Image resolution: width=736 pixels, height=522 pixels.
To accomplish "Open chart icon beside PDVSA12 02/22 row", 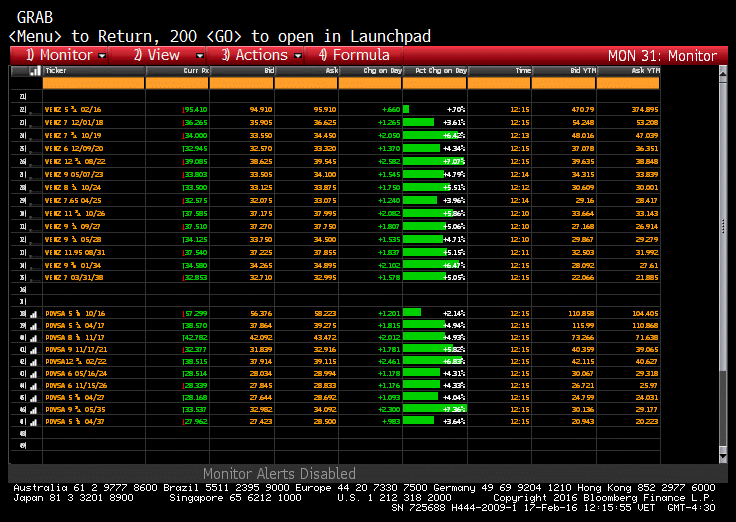I will tap(33, 362).
